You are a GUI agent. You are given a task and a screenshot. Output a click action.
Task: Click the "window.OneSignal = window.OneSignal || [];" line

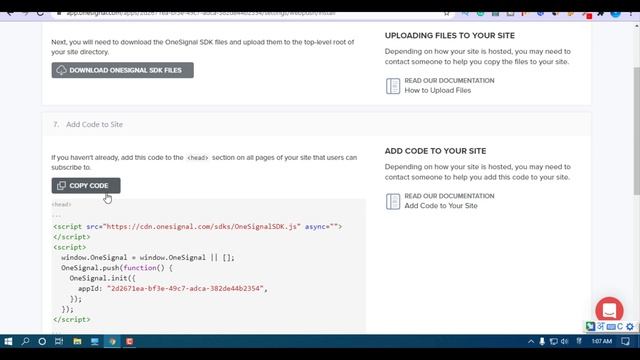point(148,258)
